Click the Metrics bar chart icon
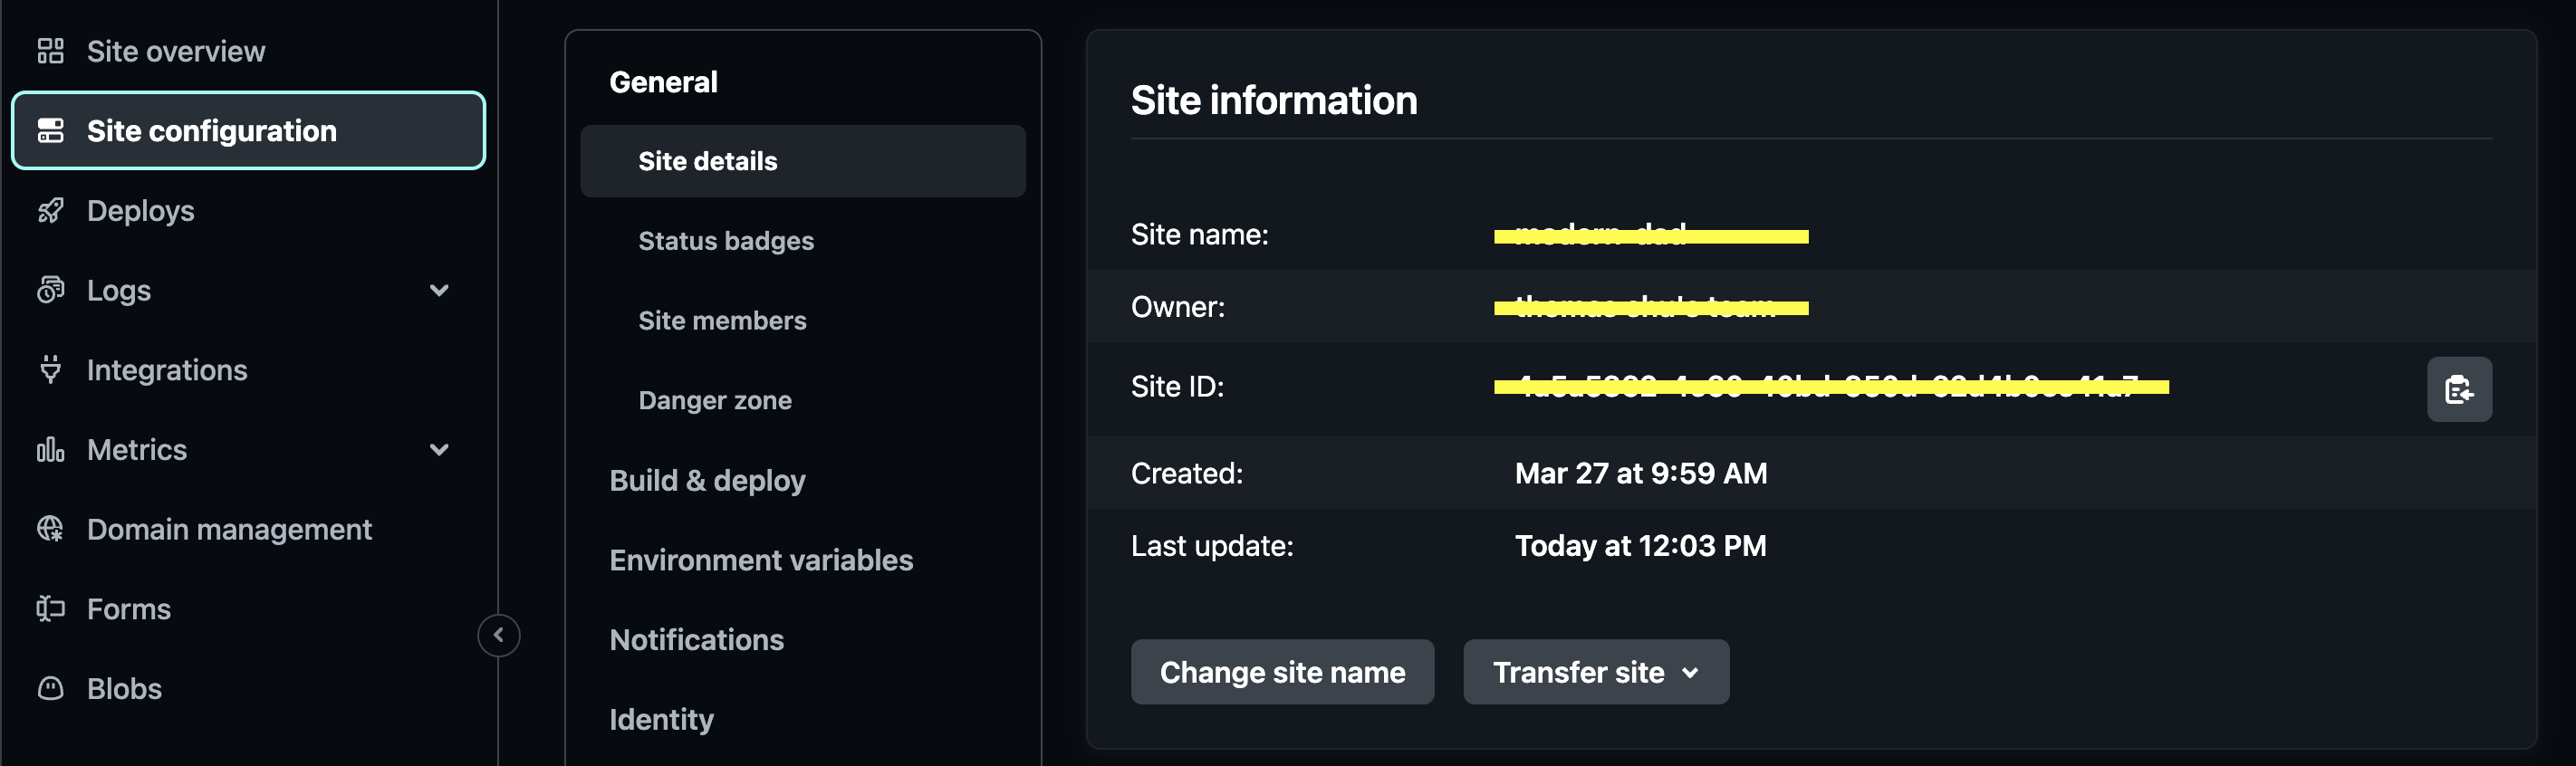2576x766 pixels. point(50,450)
